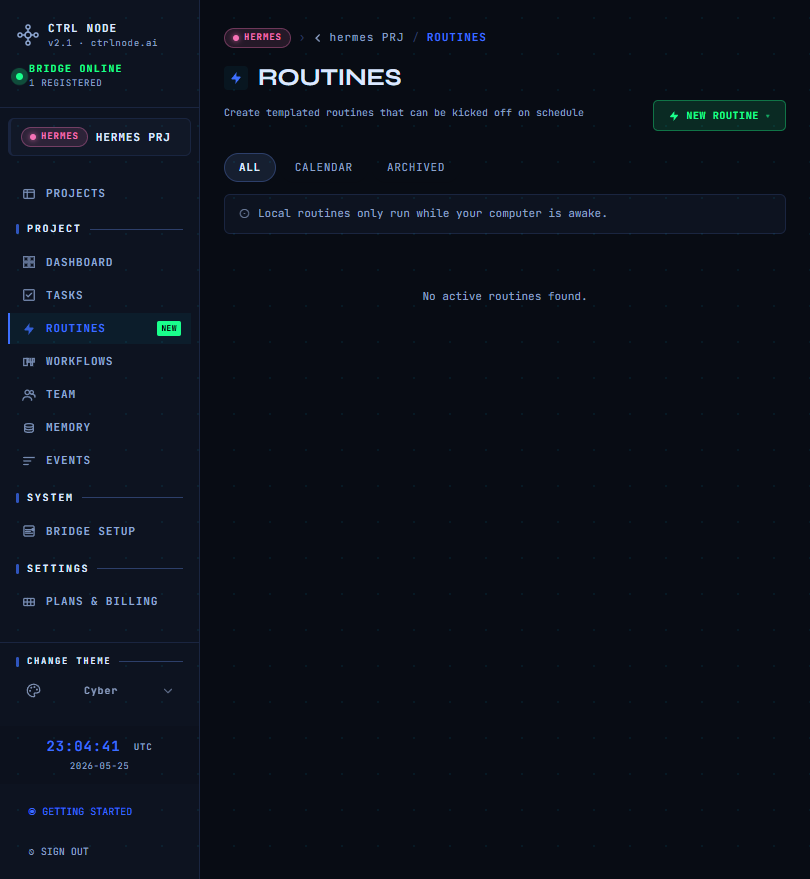Click the Tasks checkbox icon

[x=29, y=295]
